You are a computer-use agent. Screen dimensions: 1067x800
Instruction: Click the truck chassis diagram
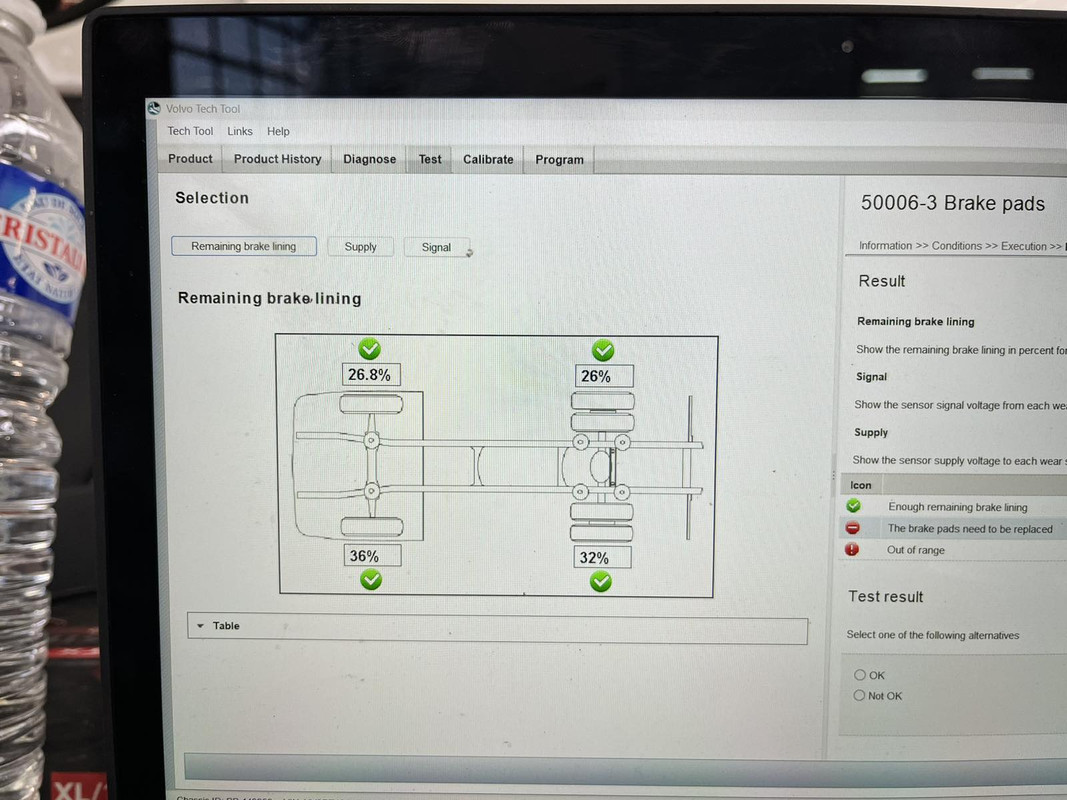coord(497,466)
